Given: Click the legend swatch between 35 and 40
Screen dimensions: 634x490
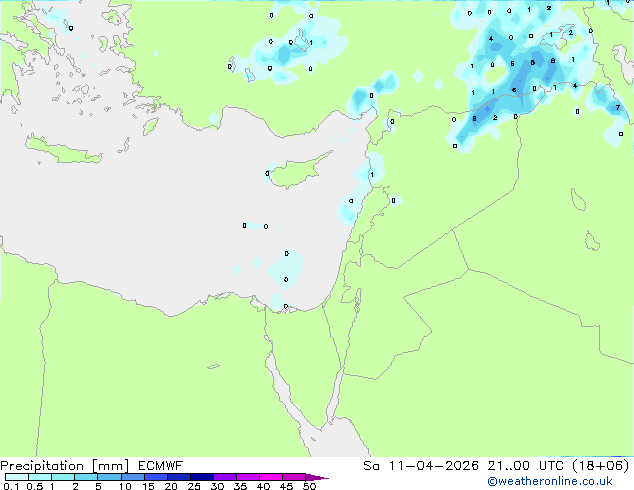Looking at the screenshot, I should coord(247,477).
